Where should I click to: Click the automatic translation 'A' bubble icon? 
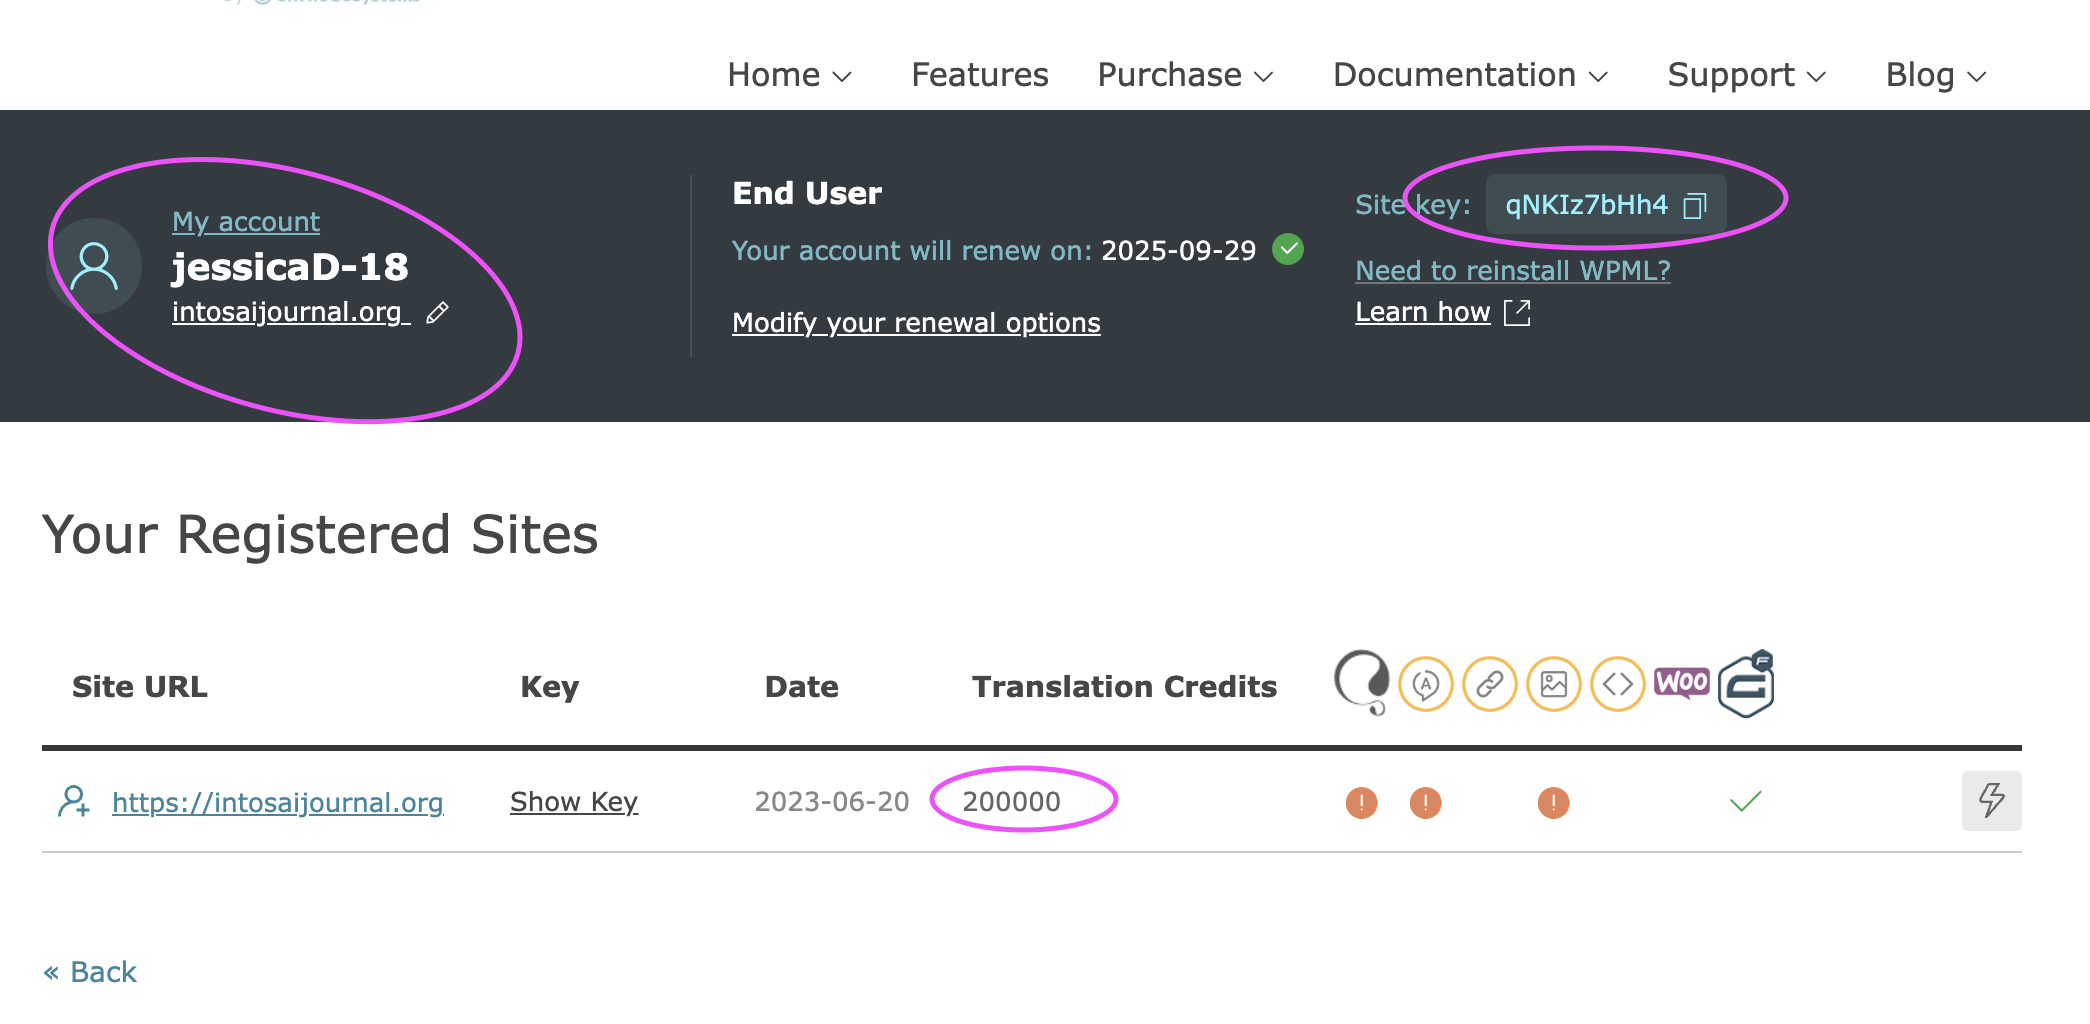click(1426, 685)
